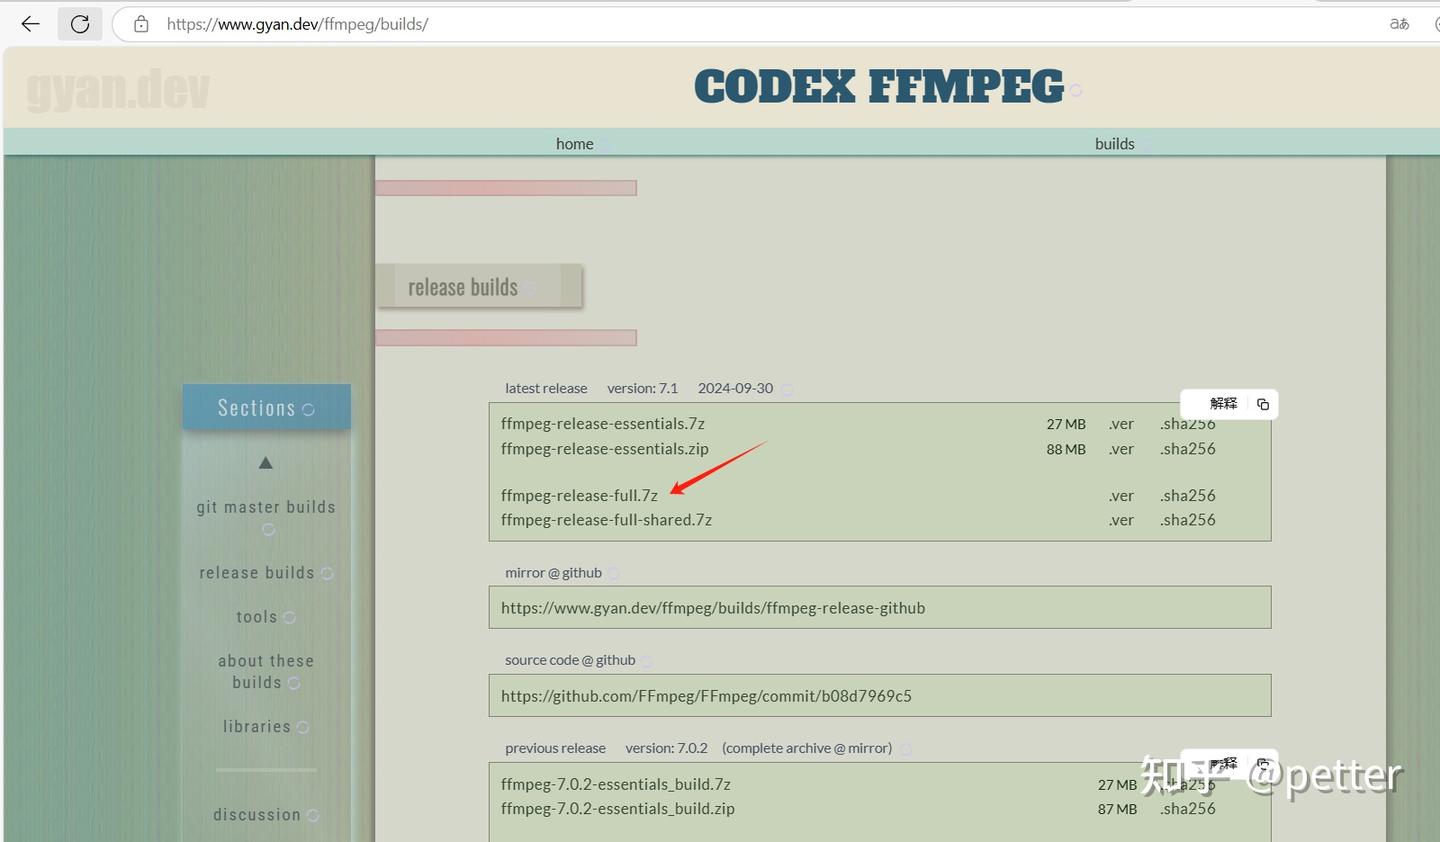Click the browser back arrow
The width and height of the screenshot is (1440, 842).
(x=30, y=24)
